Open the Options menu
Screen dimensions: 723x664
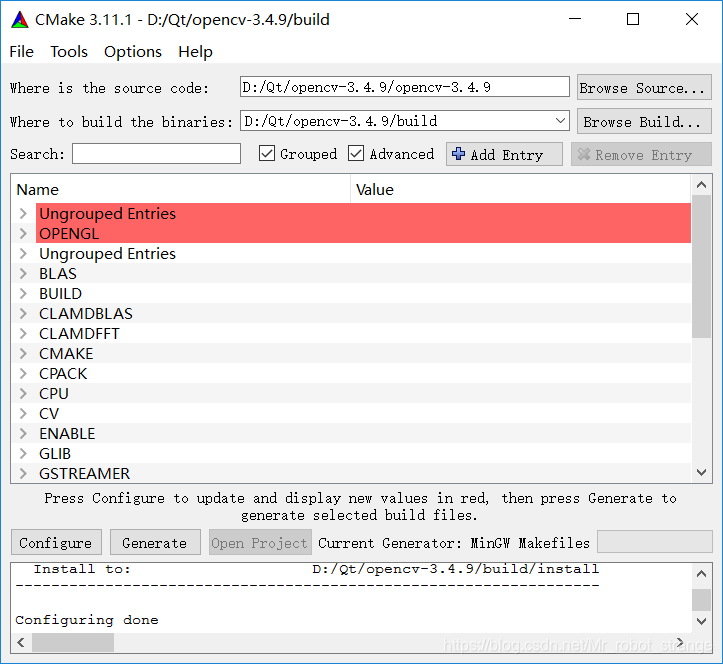(133, 52)
